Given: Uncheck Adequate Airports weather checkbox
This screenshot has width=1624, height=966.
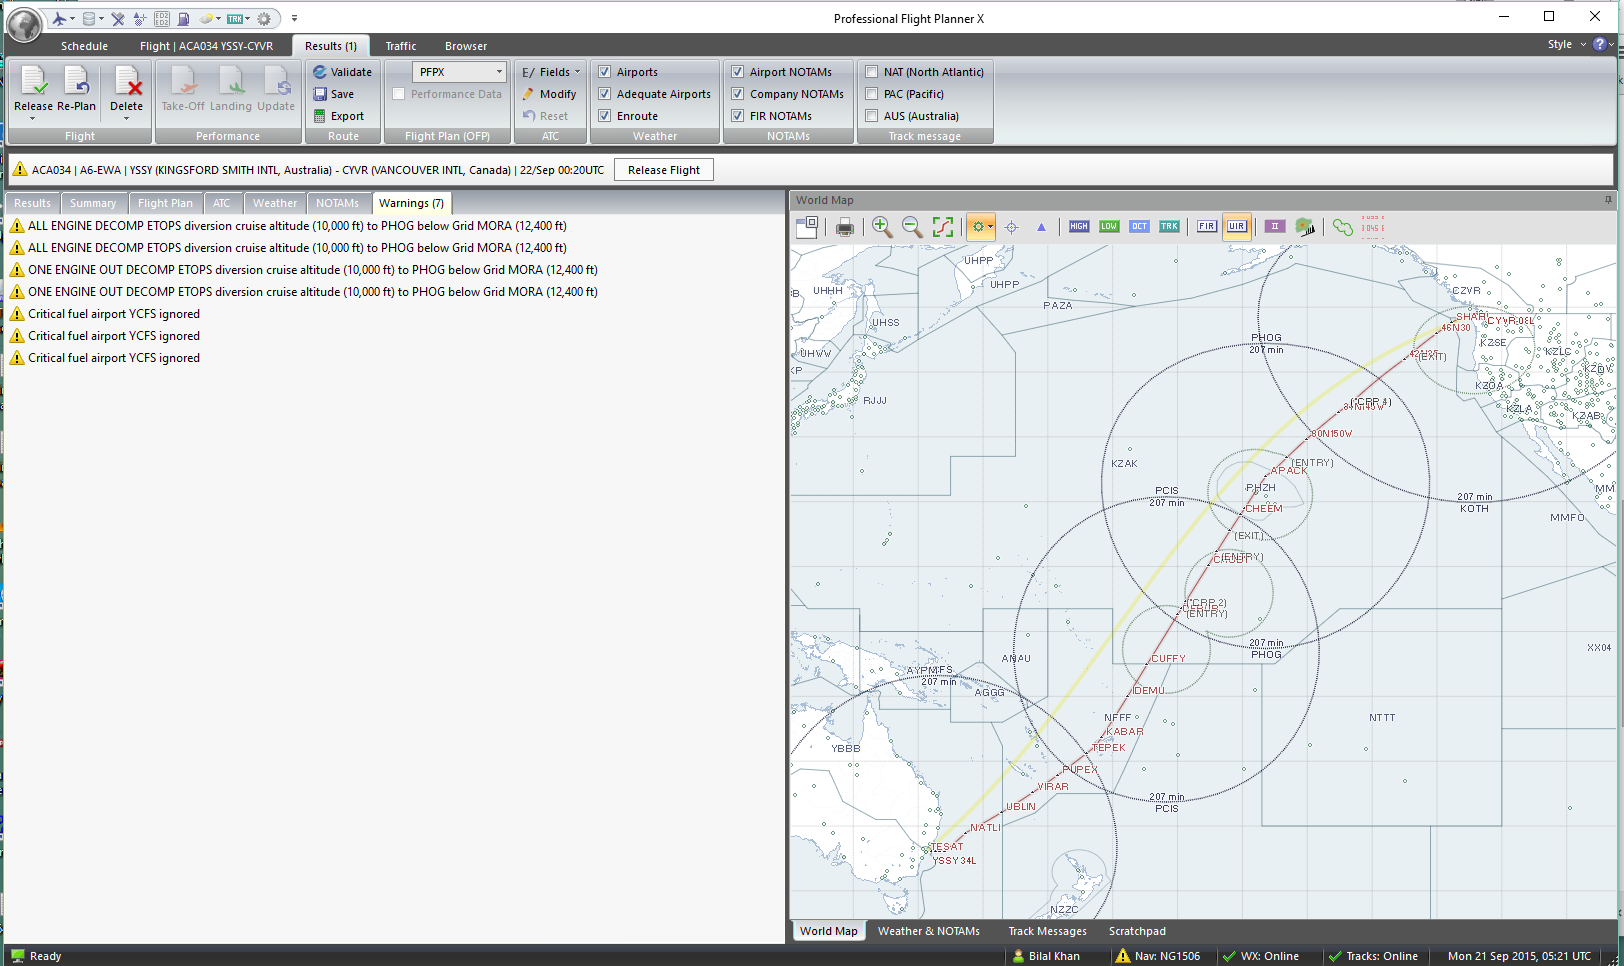Looking at the screenshot, I should click(x=604, y=94).
